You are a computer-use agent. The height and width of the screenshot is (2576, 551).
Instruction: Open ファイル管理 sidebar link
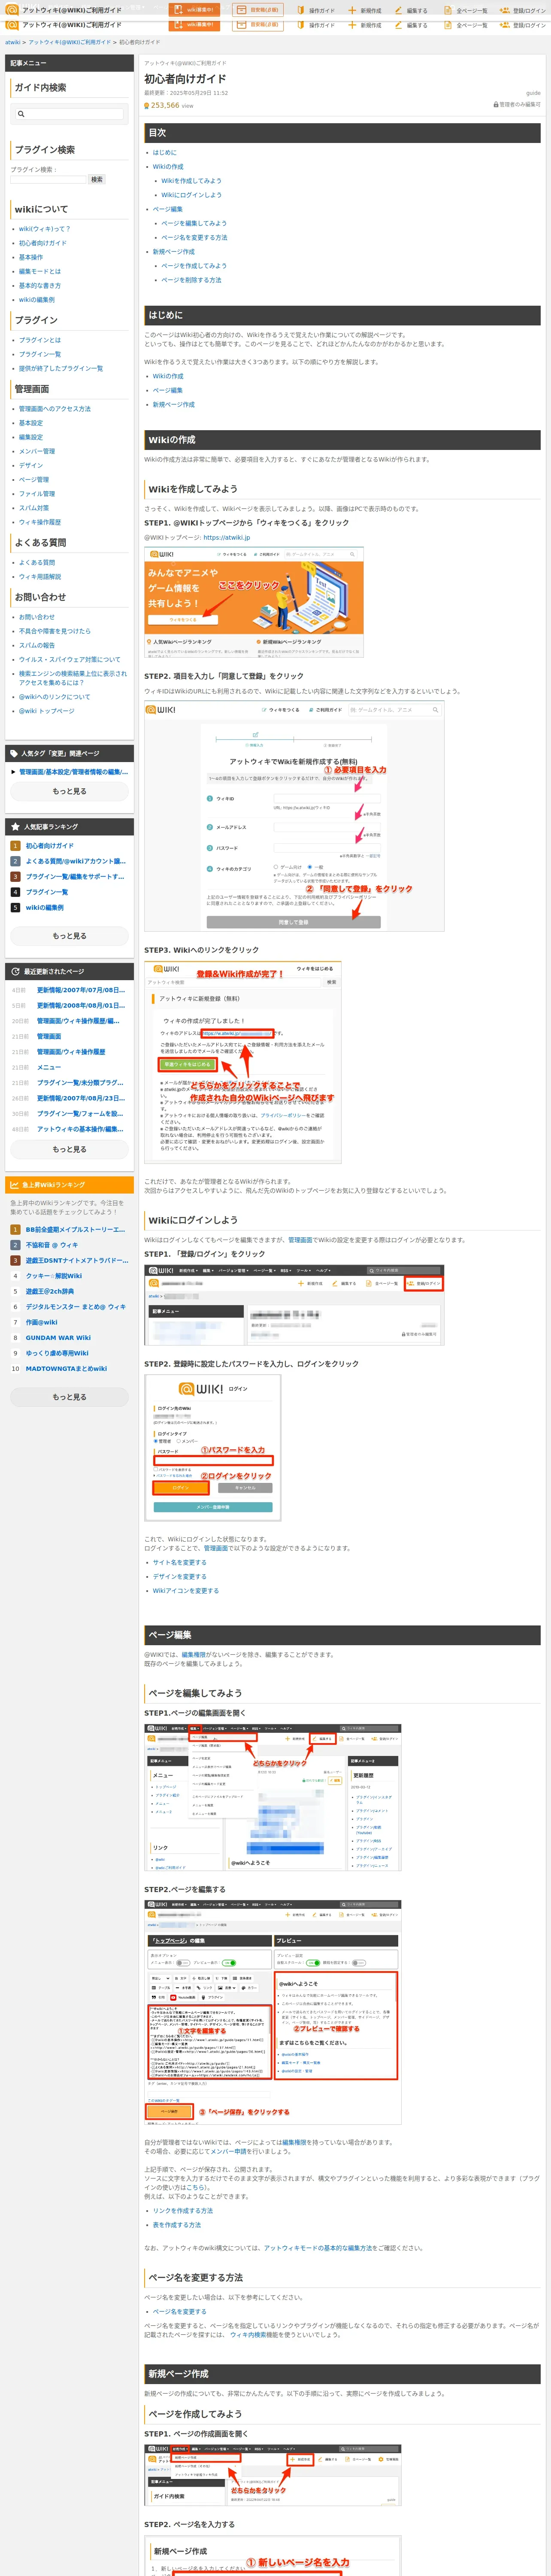(x=37, y=494)
